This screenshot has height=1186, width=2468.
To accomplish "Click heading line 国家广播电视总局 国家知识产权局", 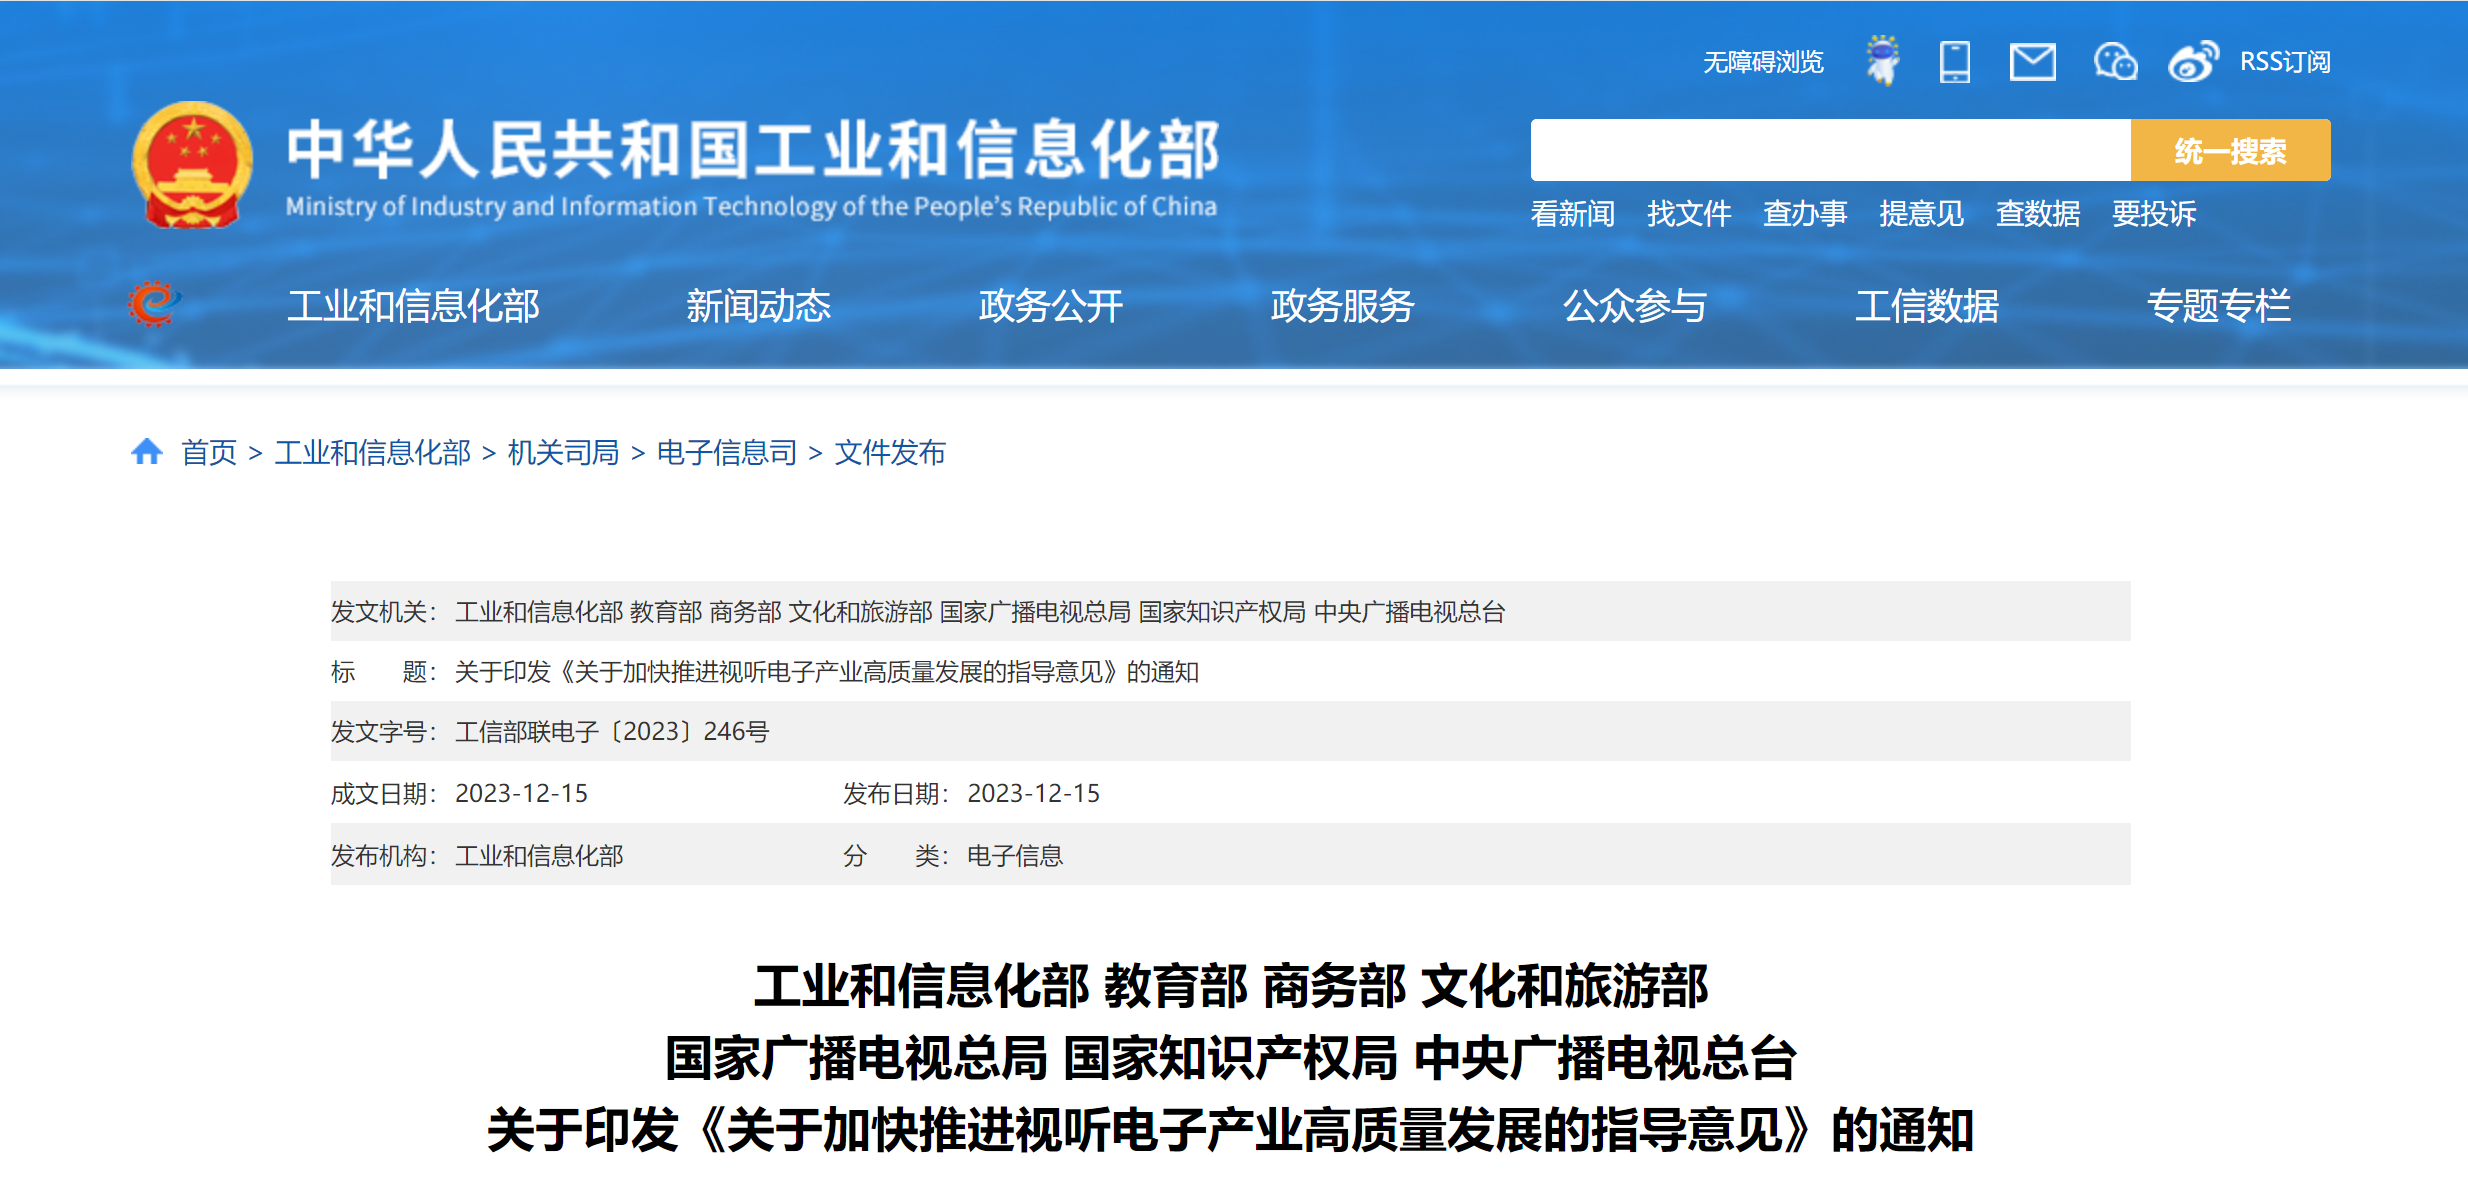I will (x=1230, y=1058).
